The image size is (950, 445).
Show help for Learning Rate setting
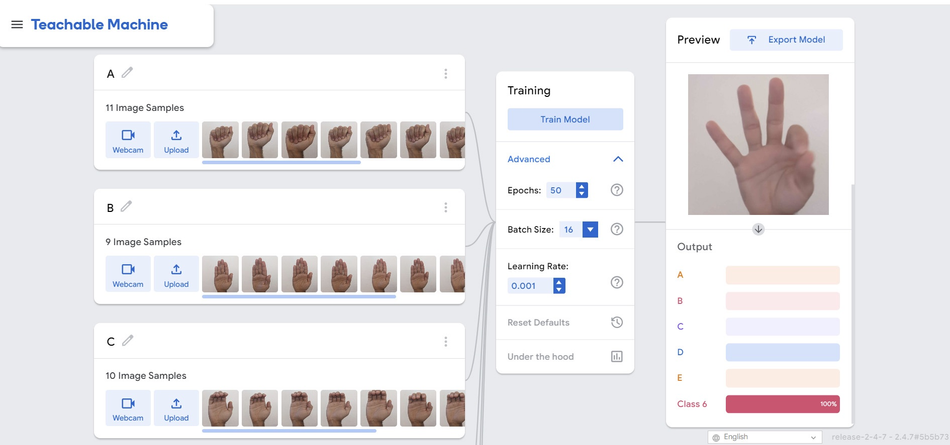click(x=617, y=282)
